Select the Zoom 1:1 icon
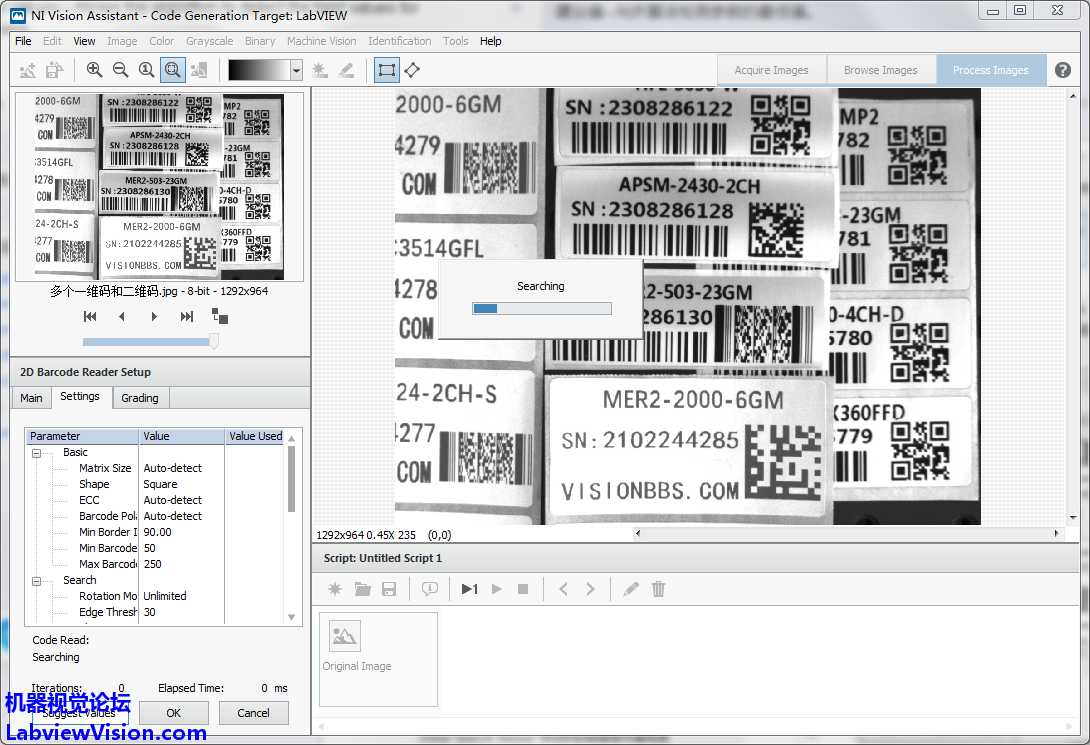Viewport: 1090px width, 745px height. pyautogui.click(x=146, y=70)
